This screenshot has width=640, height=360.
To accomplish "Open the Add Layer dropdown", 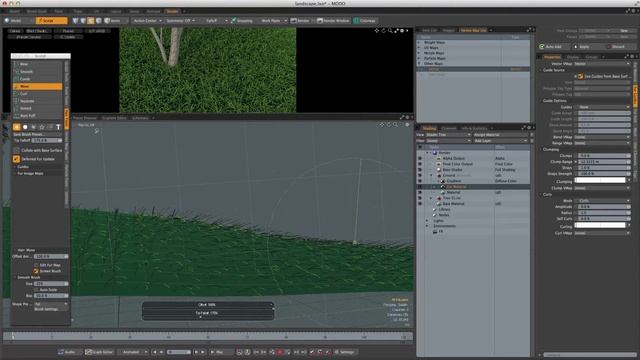I will pyautogui.click(x=500, y=141).
